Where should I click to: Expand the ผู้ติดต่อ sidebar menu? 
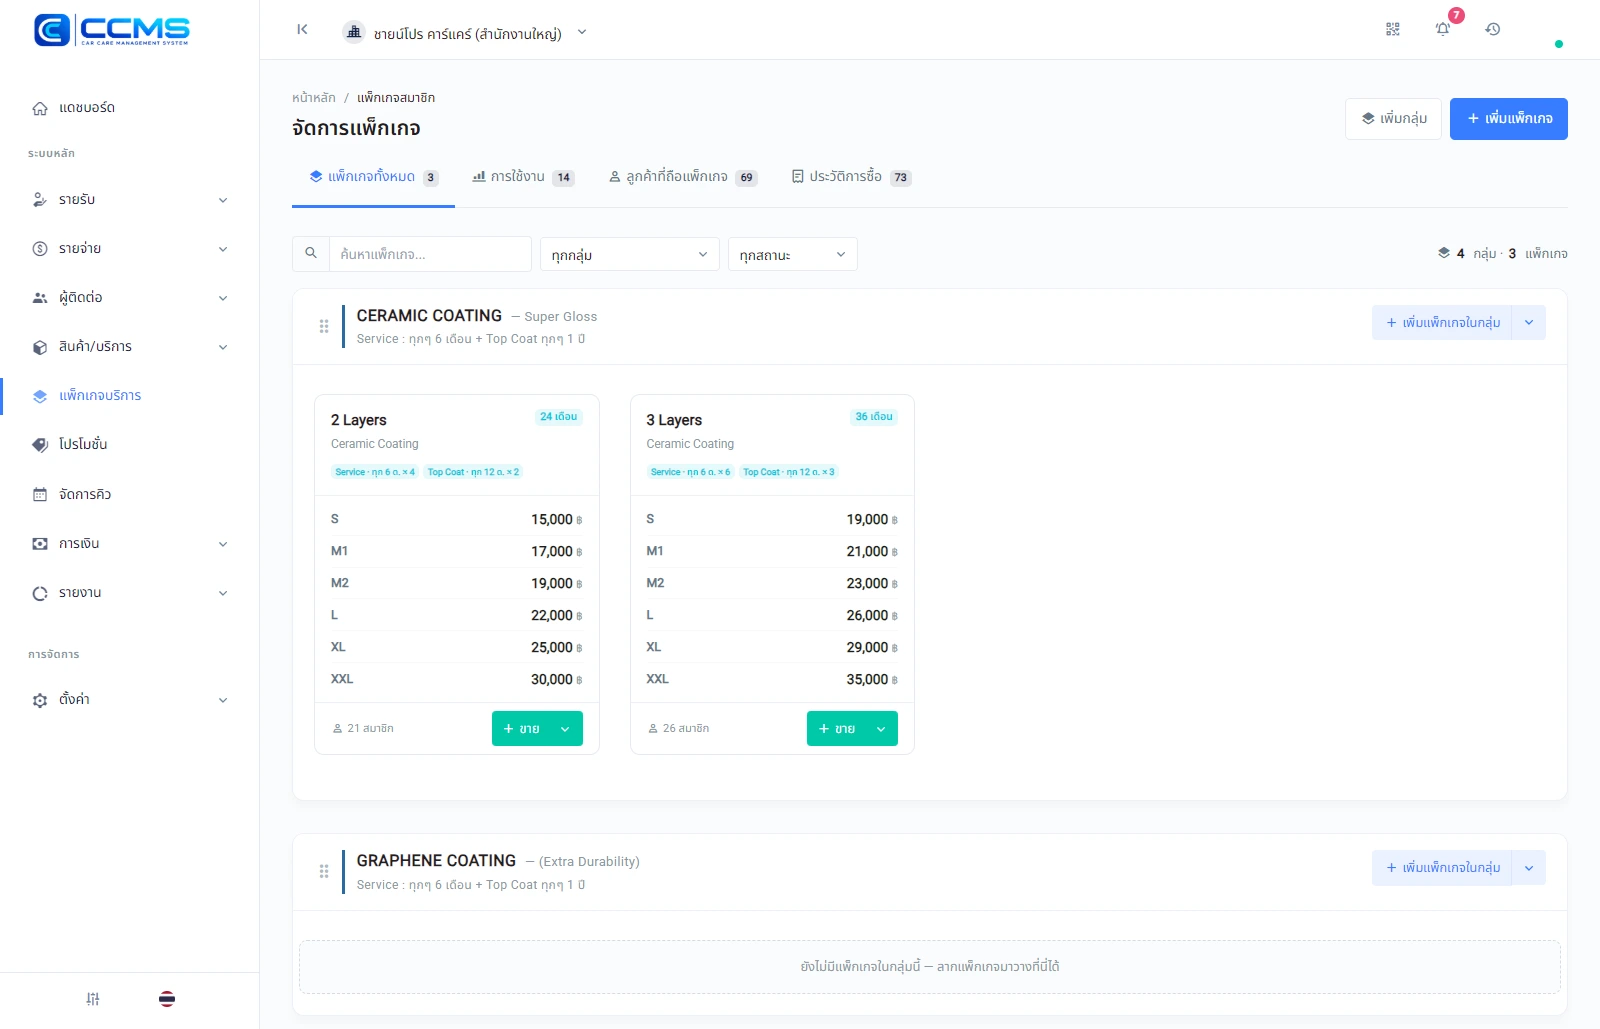click(x=130, y=298)
